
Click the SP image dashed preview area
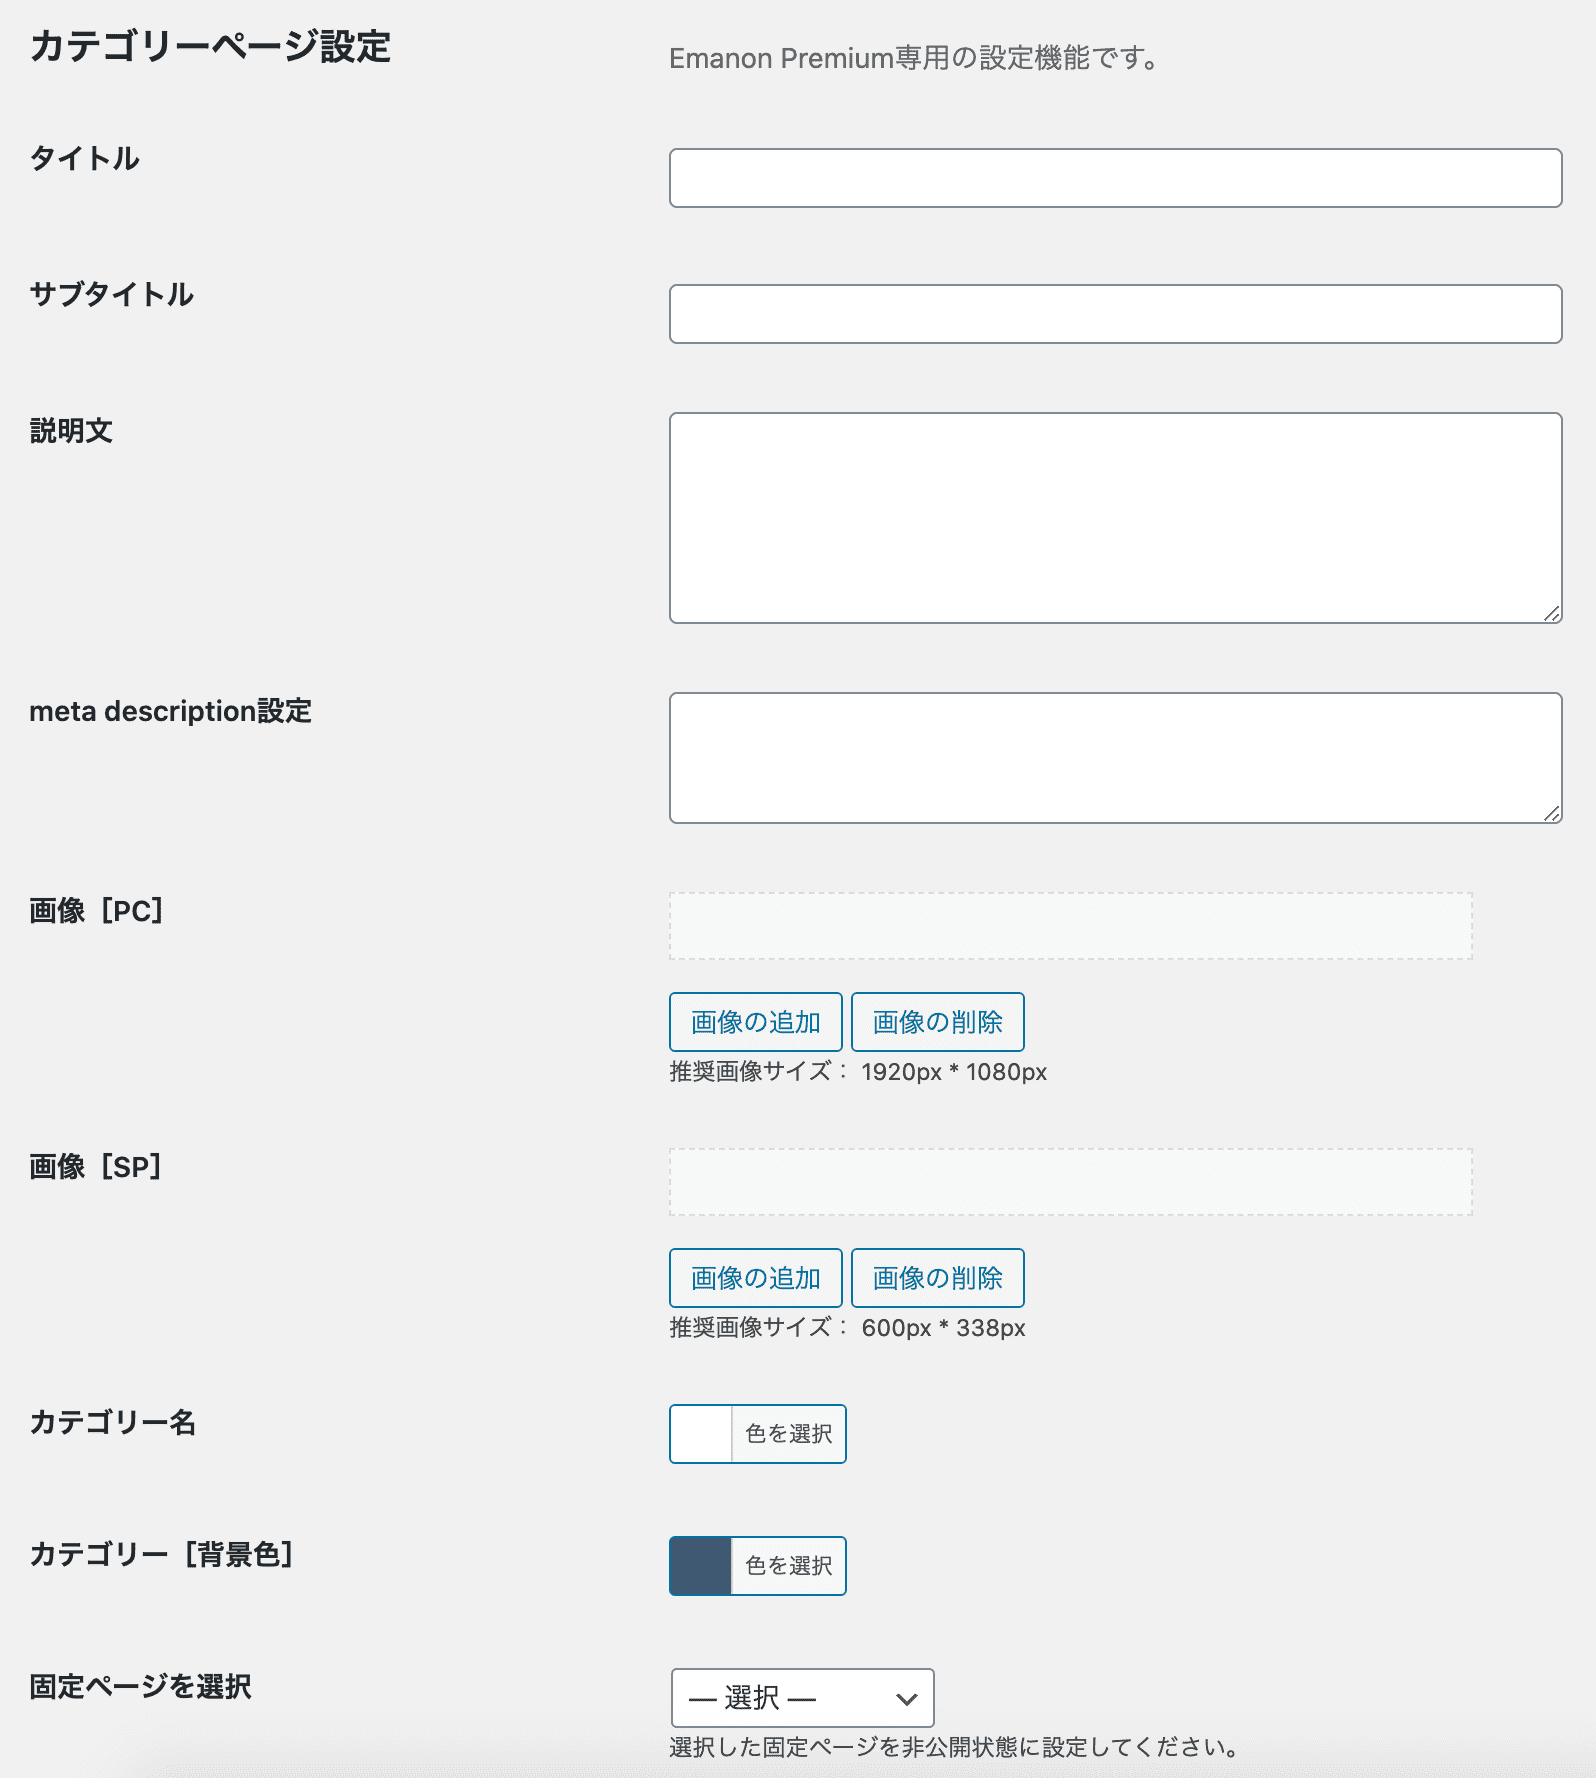(1071, 1182)
